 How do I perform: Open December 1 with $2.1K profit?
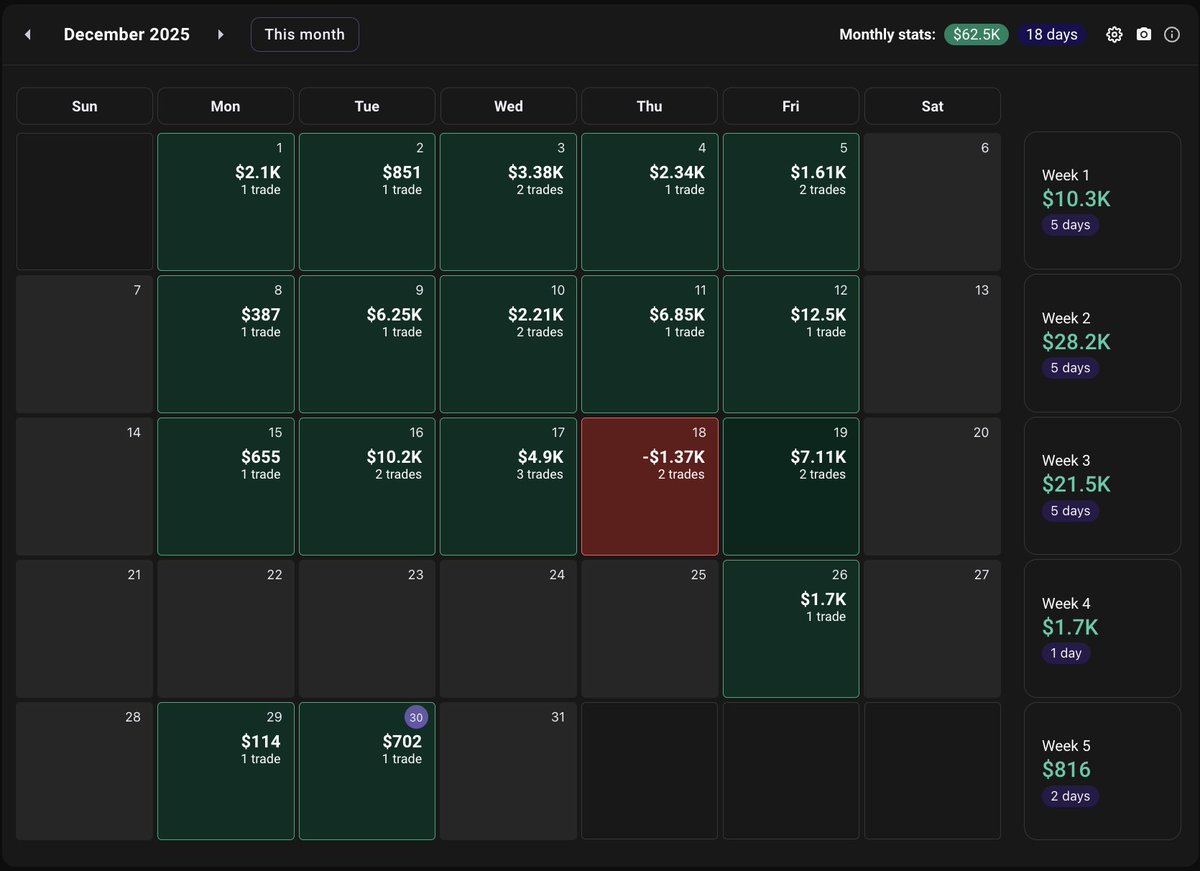[226, 202]
